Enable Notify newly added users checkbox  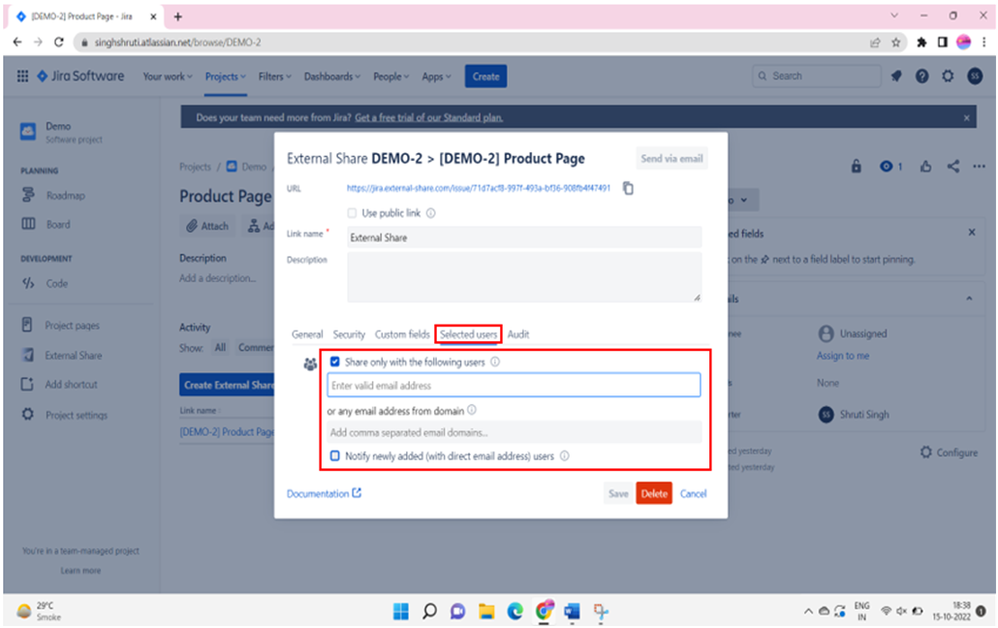[335, 456]
